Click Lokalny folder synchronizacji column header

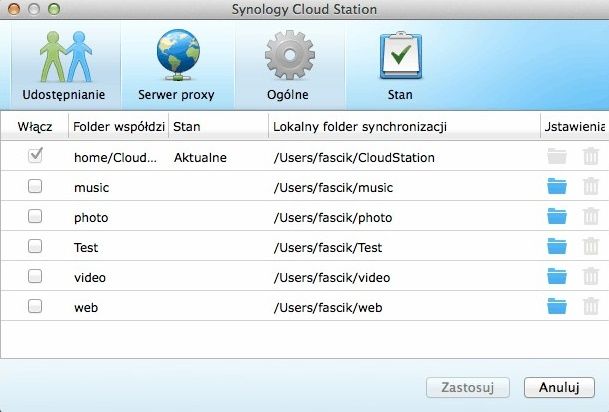[404, 127]
